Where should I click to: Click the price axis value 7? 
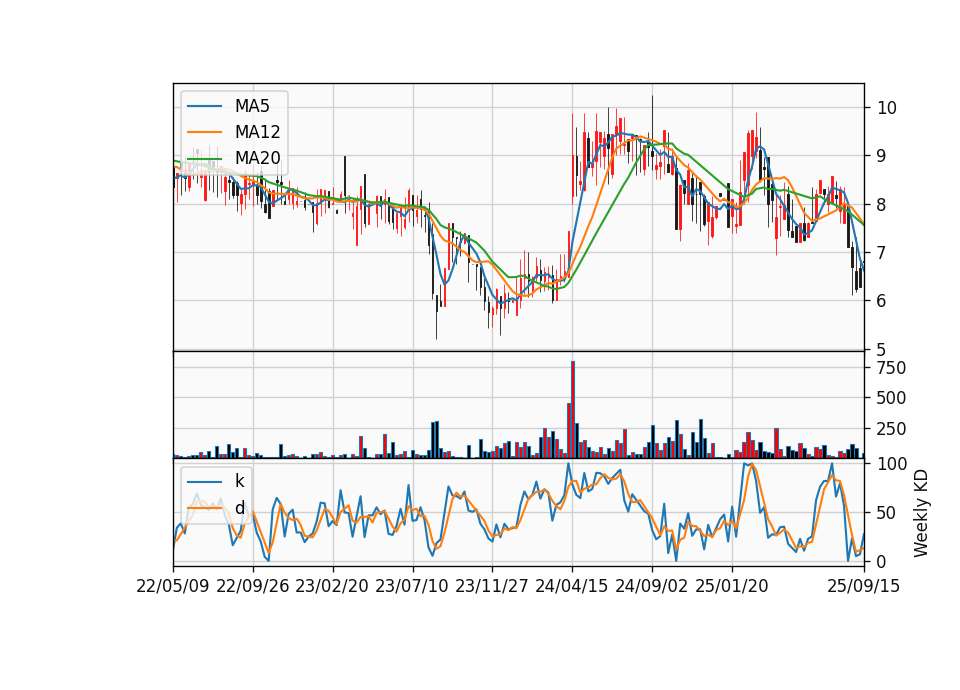pyautogui.click(x=882, y=252)
